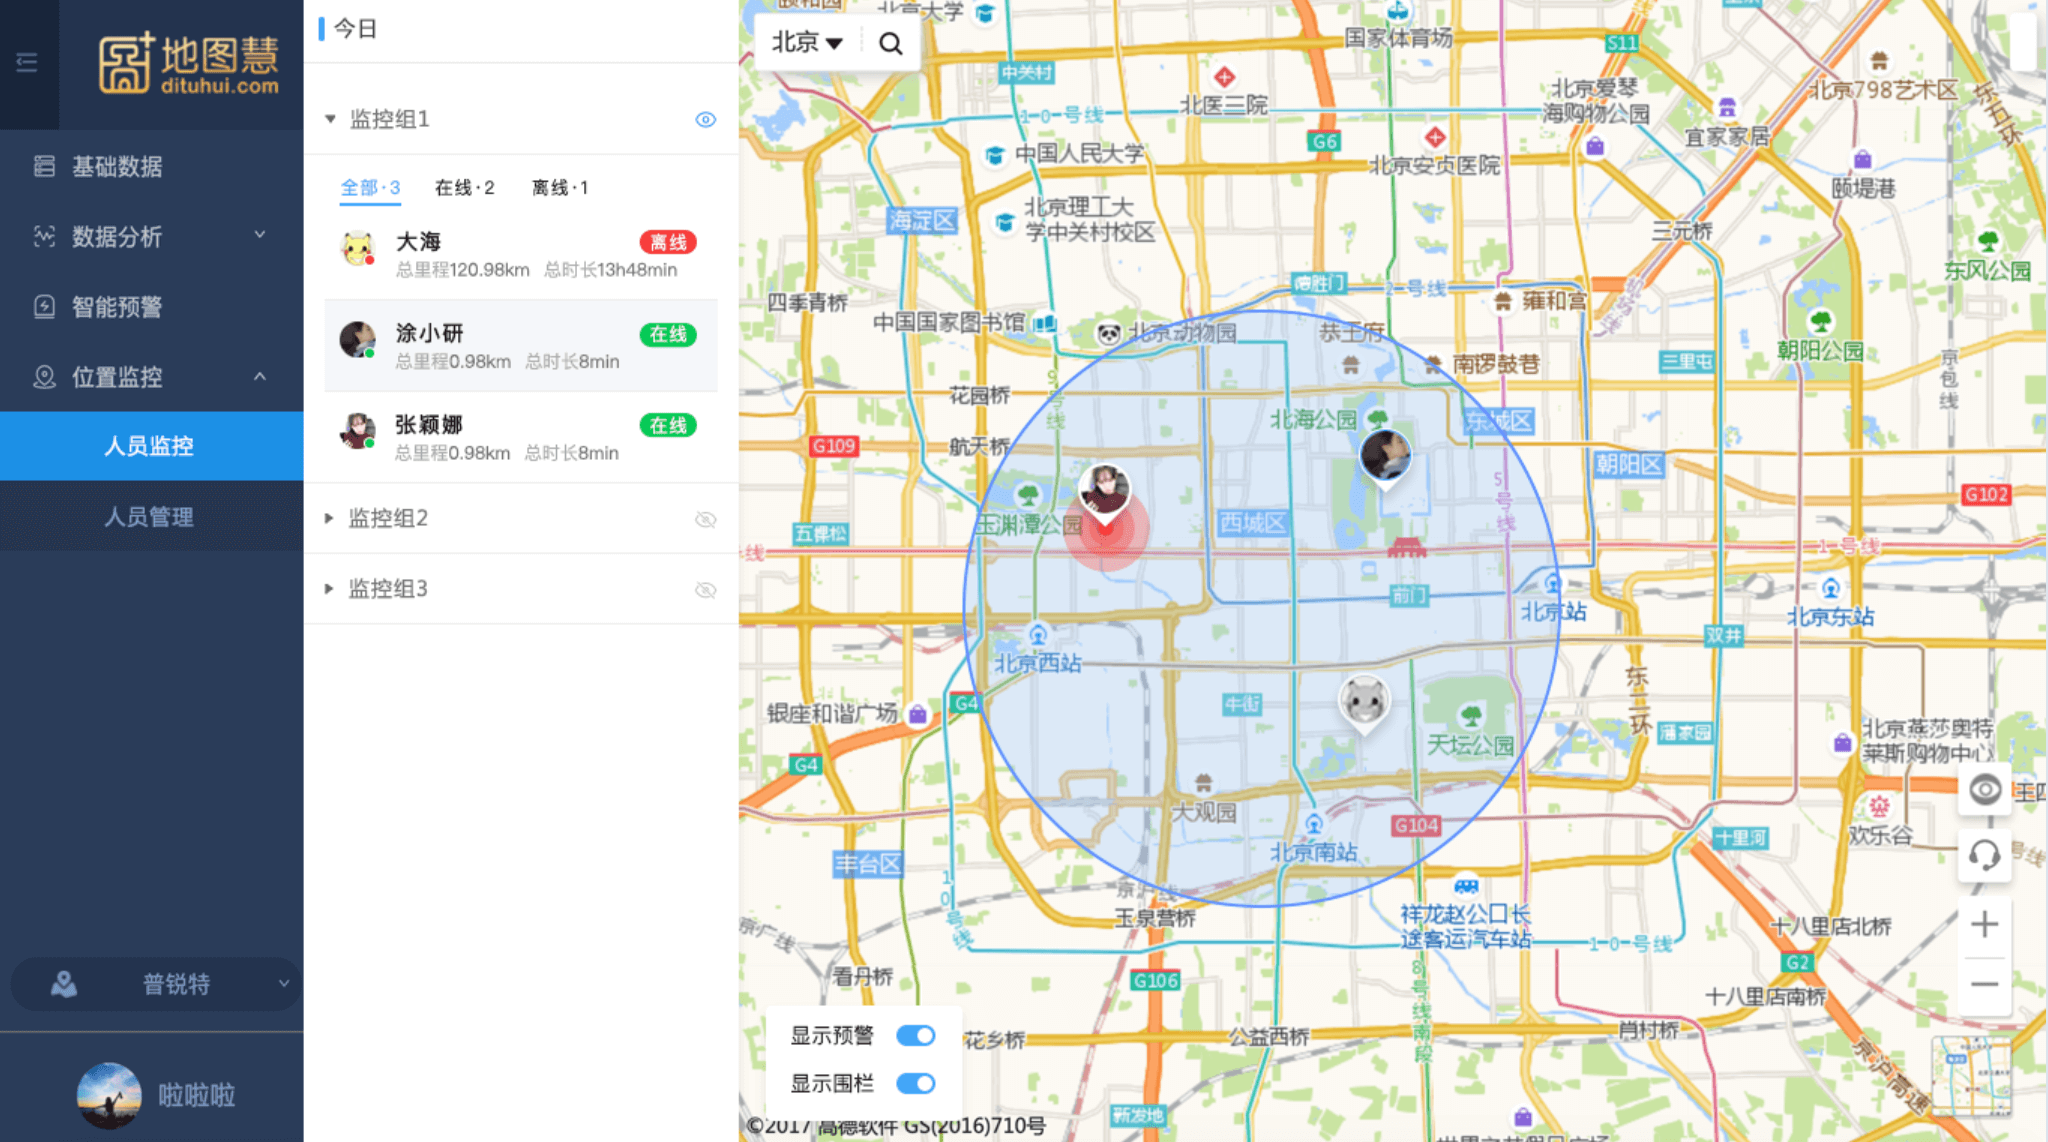The image size is (2048, 1142).
Task: Click the map zoom in plus button
Action: click(1984, 924)
